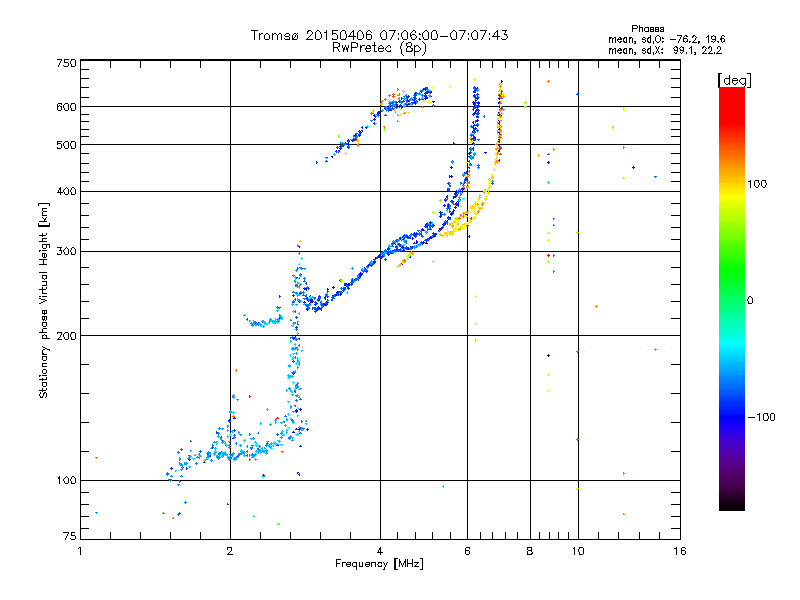This screenshot has width=800, height=600.
Task: Click the RwPretec (8p) subtitle
Action: (x=379, y=48)
